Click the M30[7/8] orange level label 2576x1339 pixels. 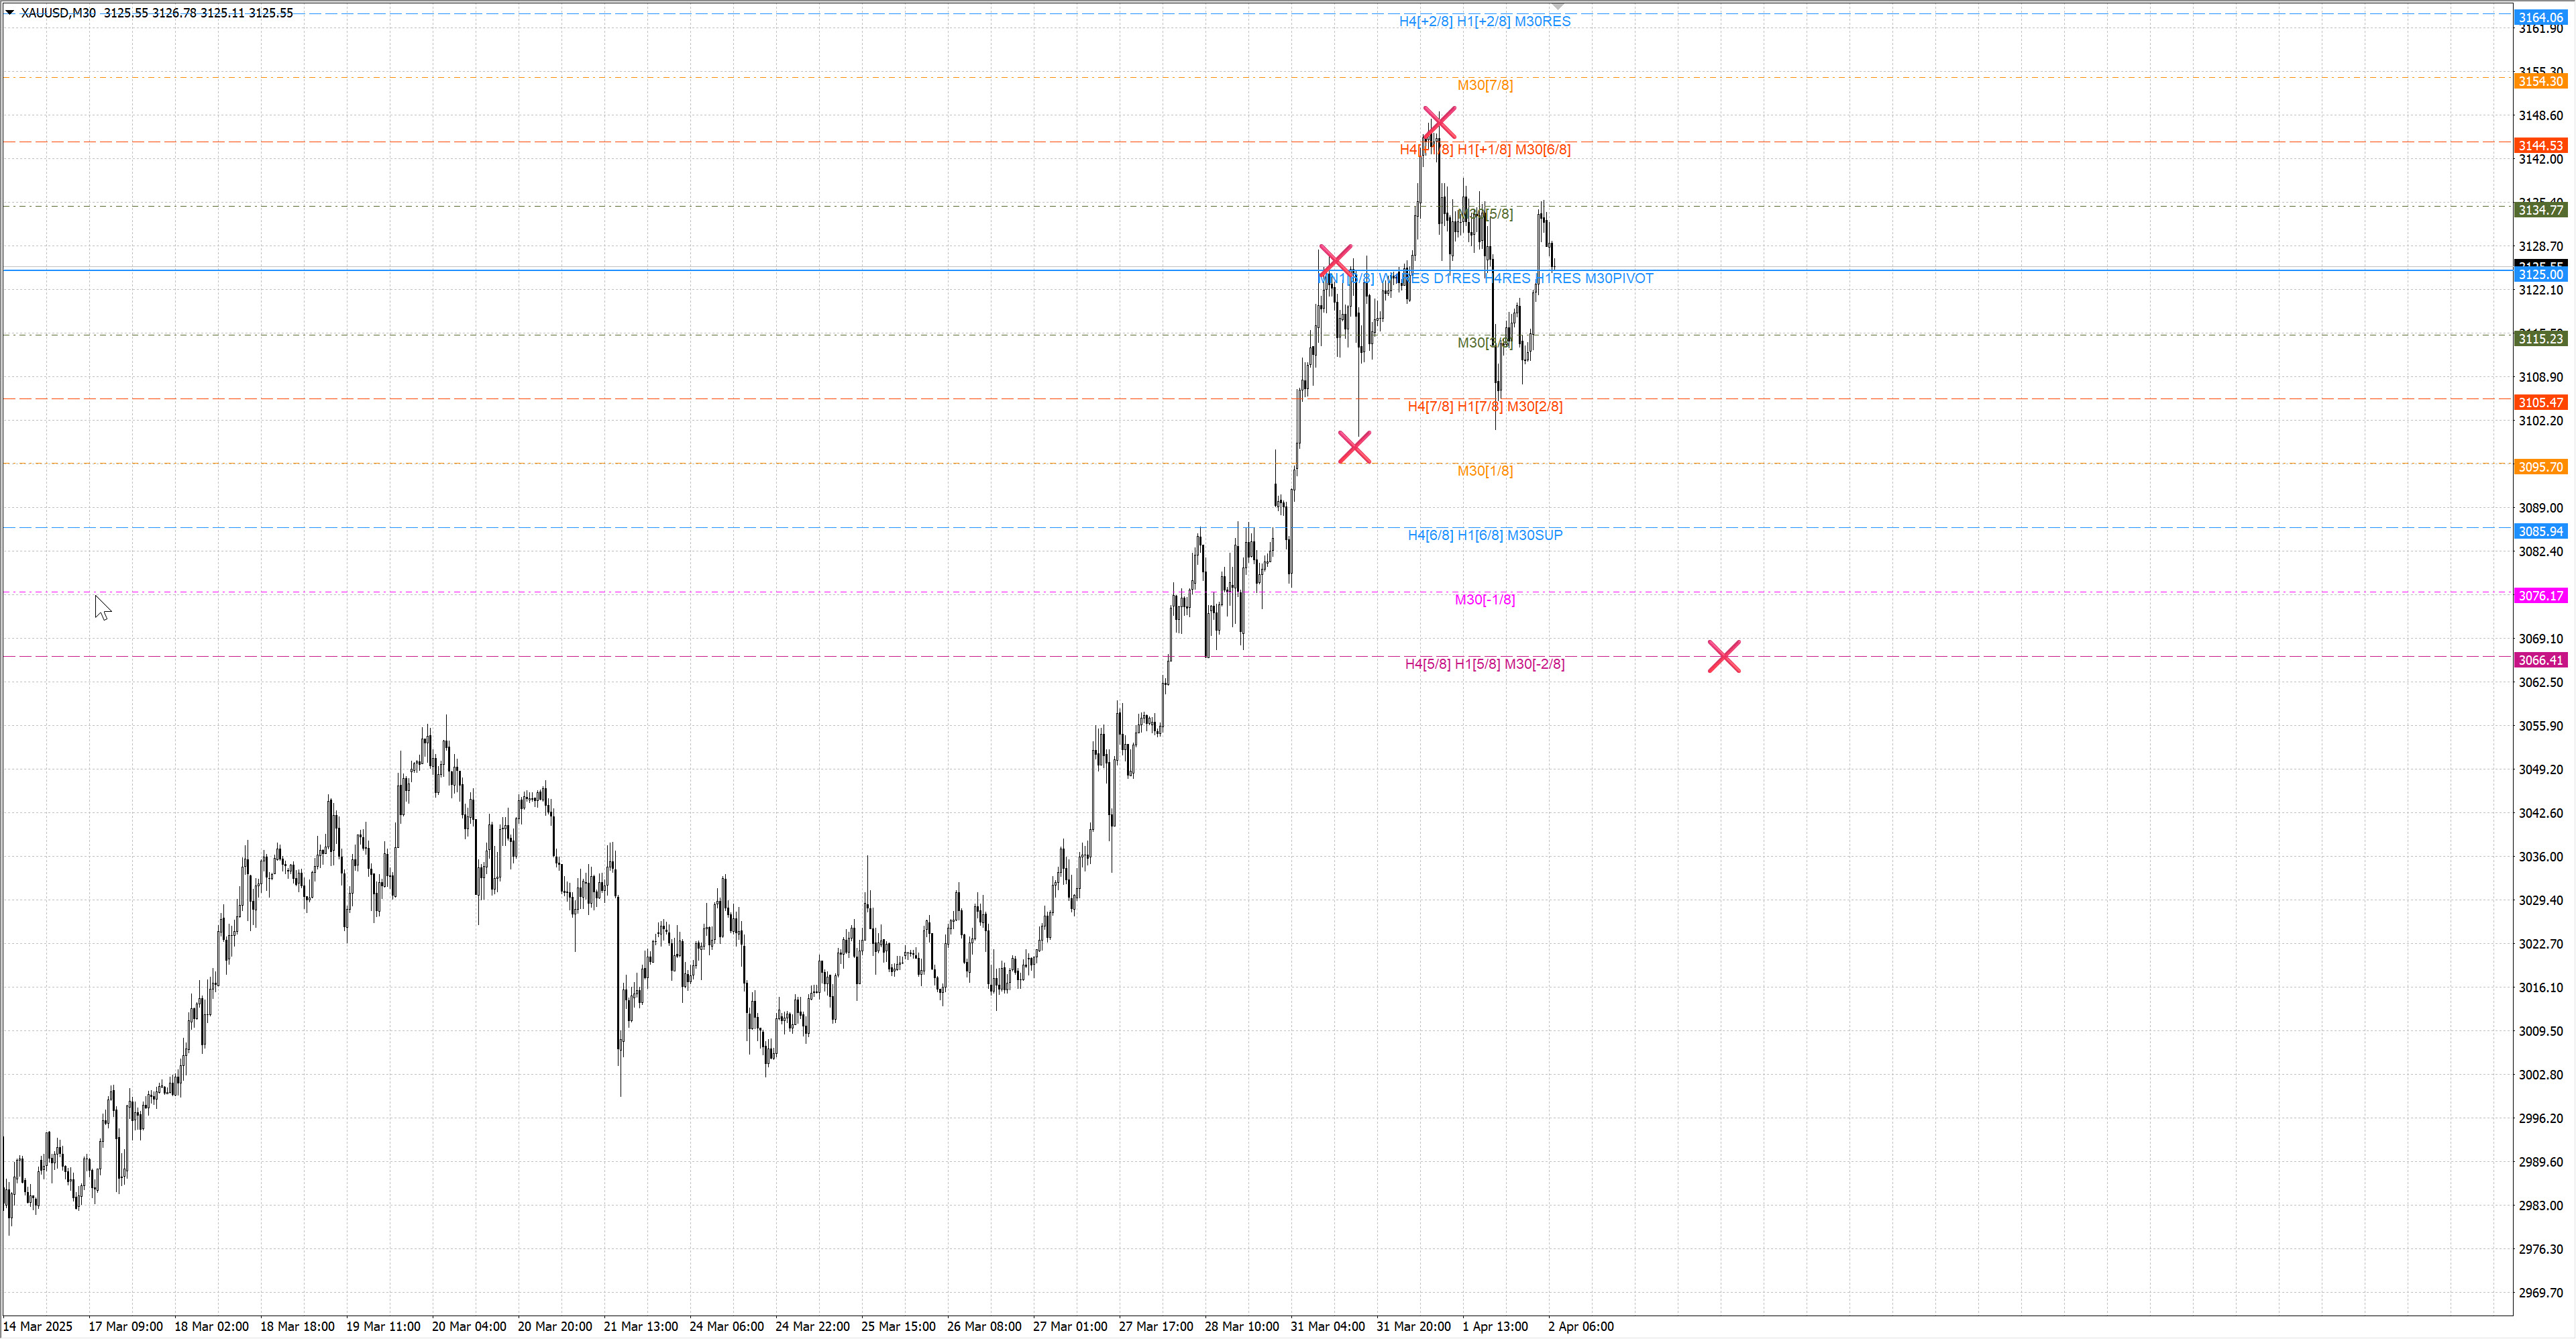tap(1484, 85)
